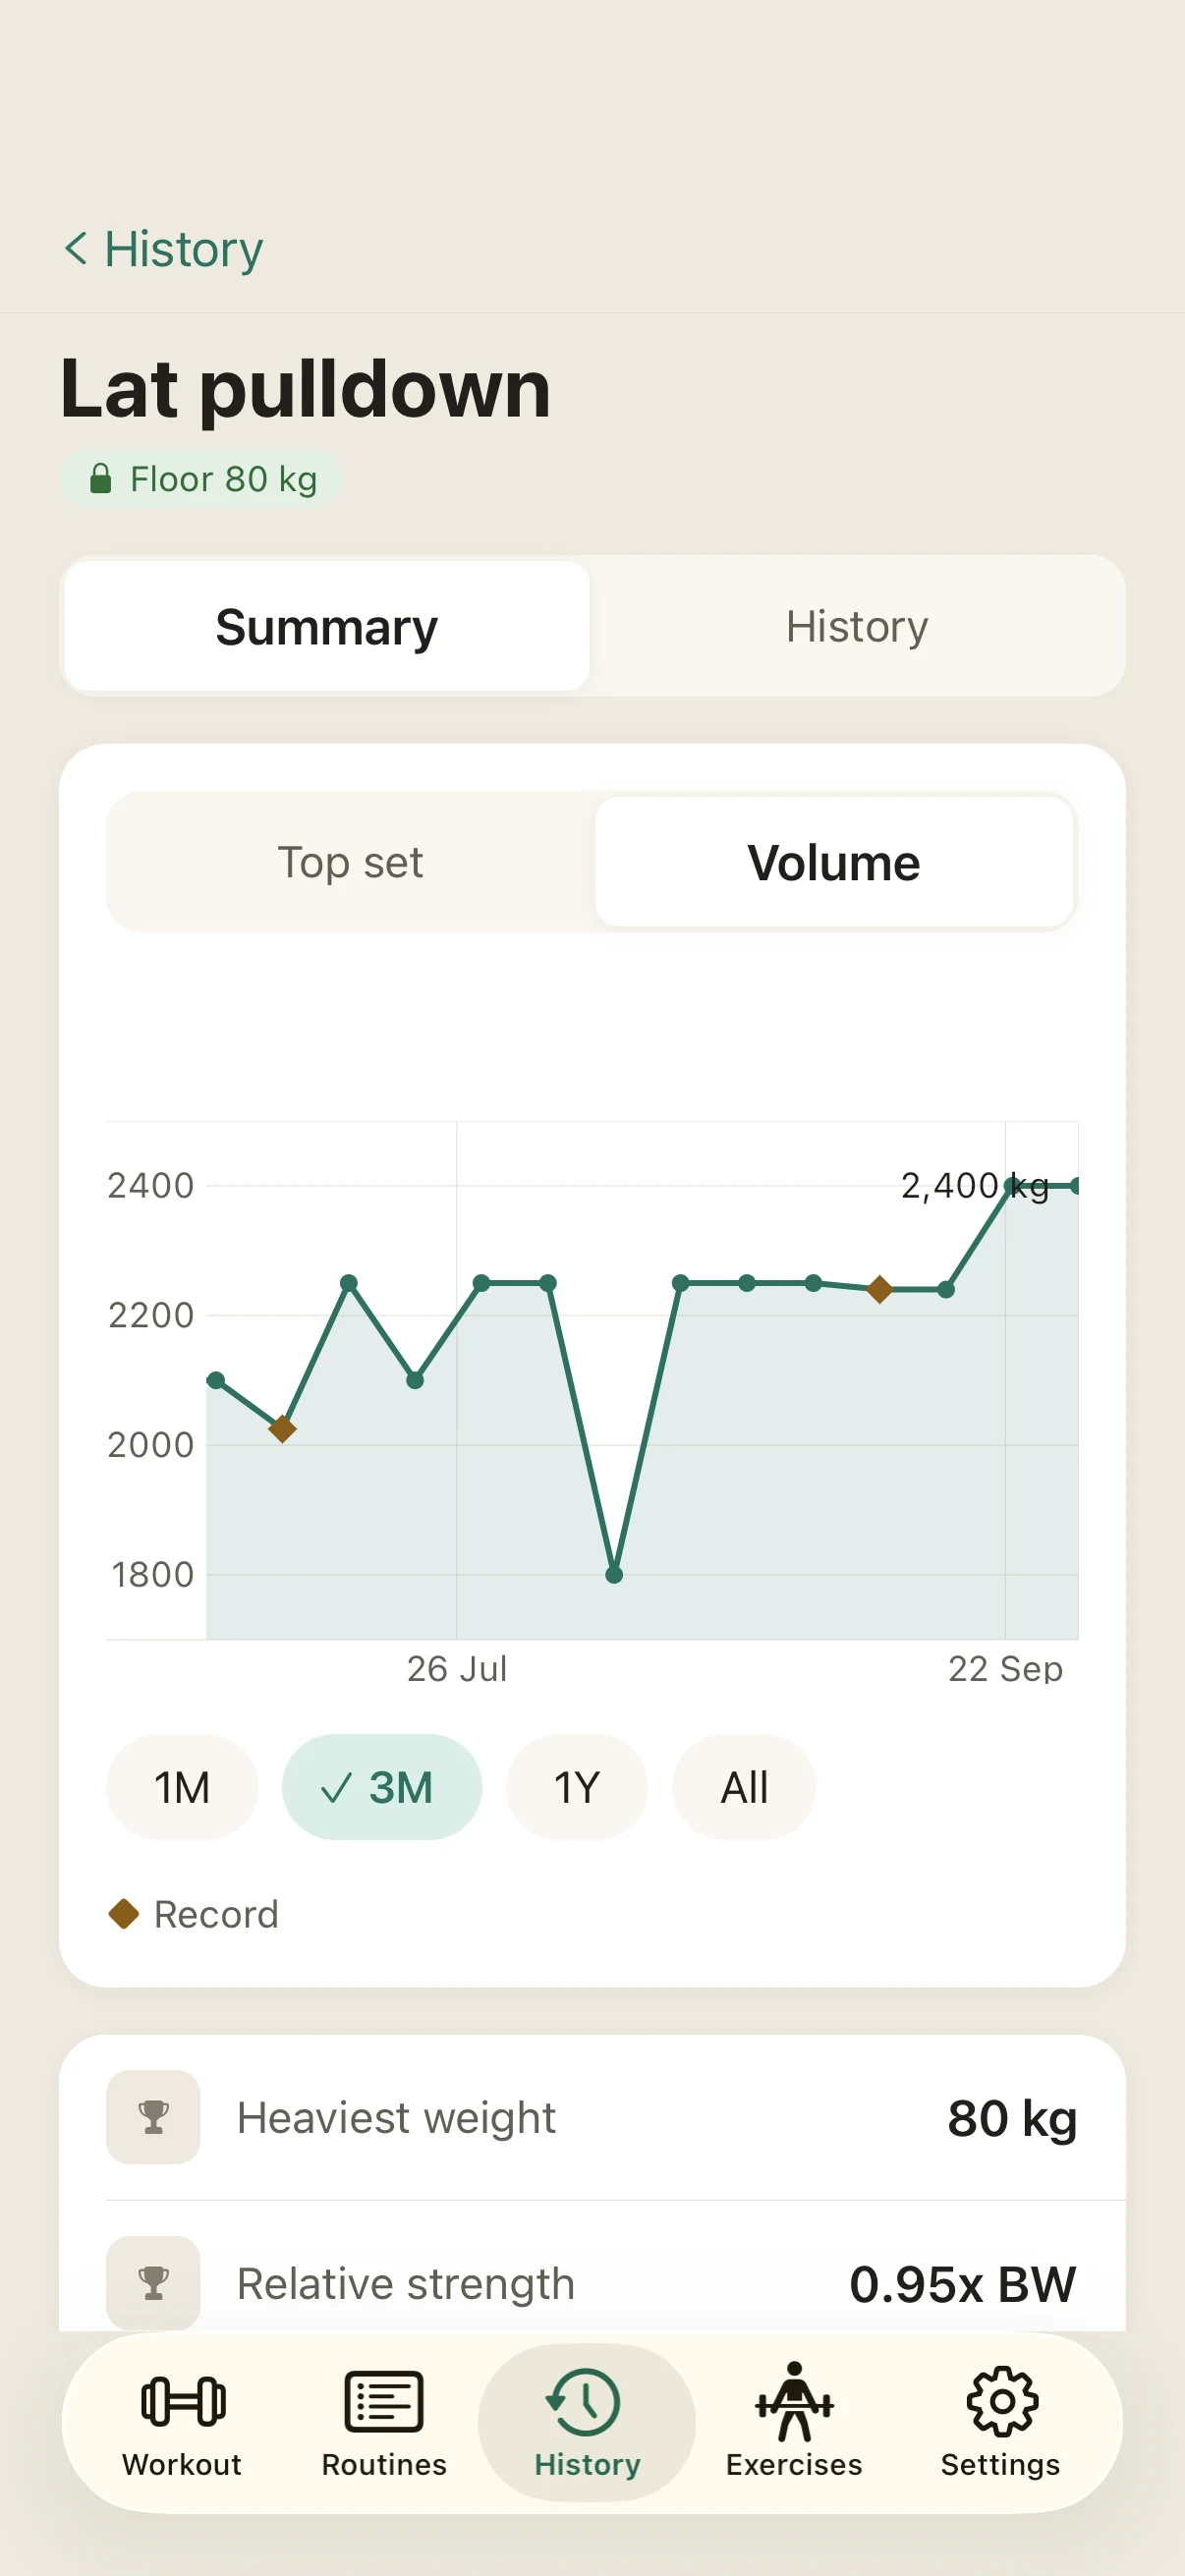Open the Exercises weightlifter icon
Viewport: 1185px width, 2576px height.
[794, 2401]
